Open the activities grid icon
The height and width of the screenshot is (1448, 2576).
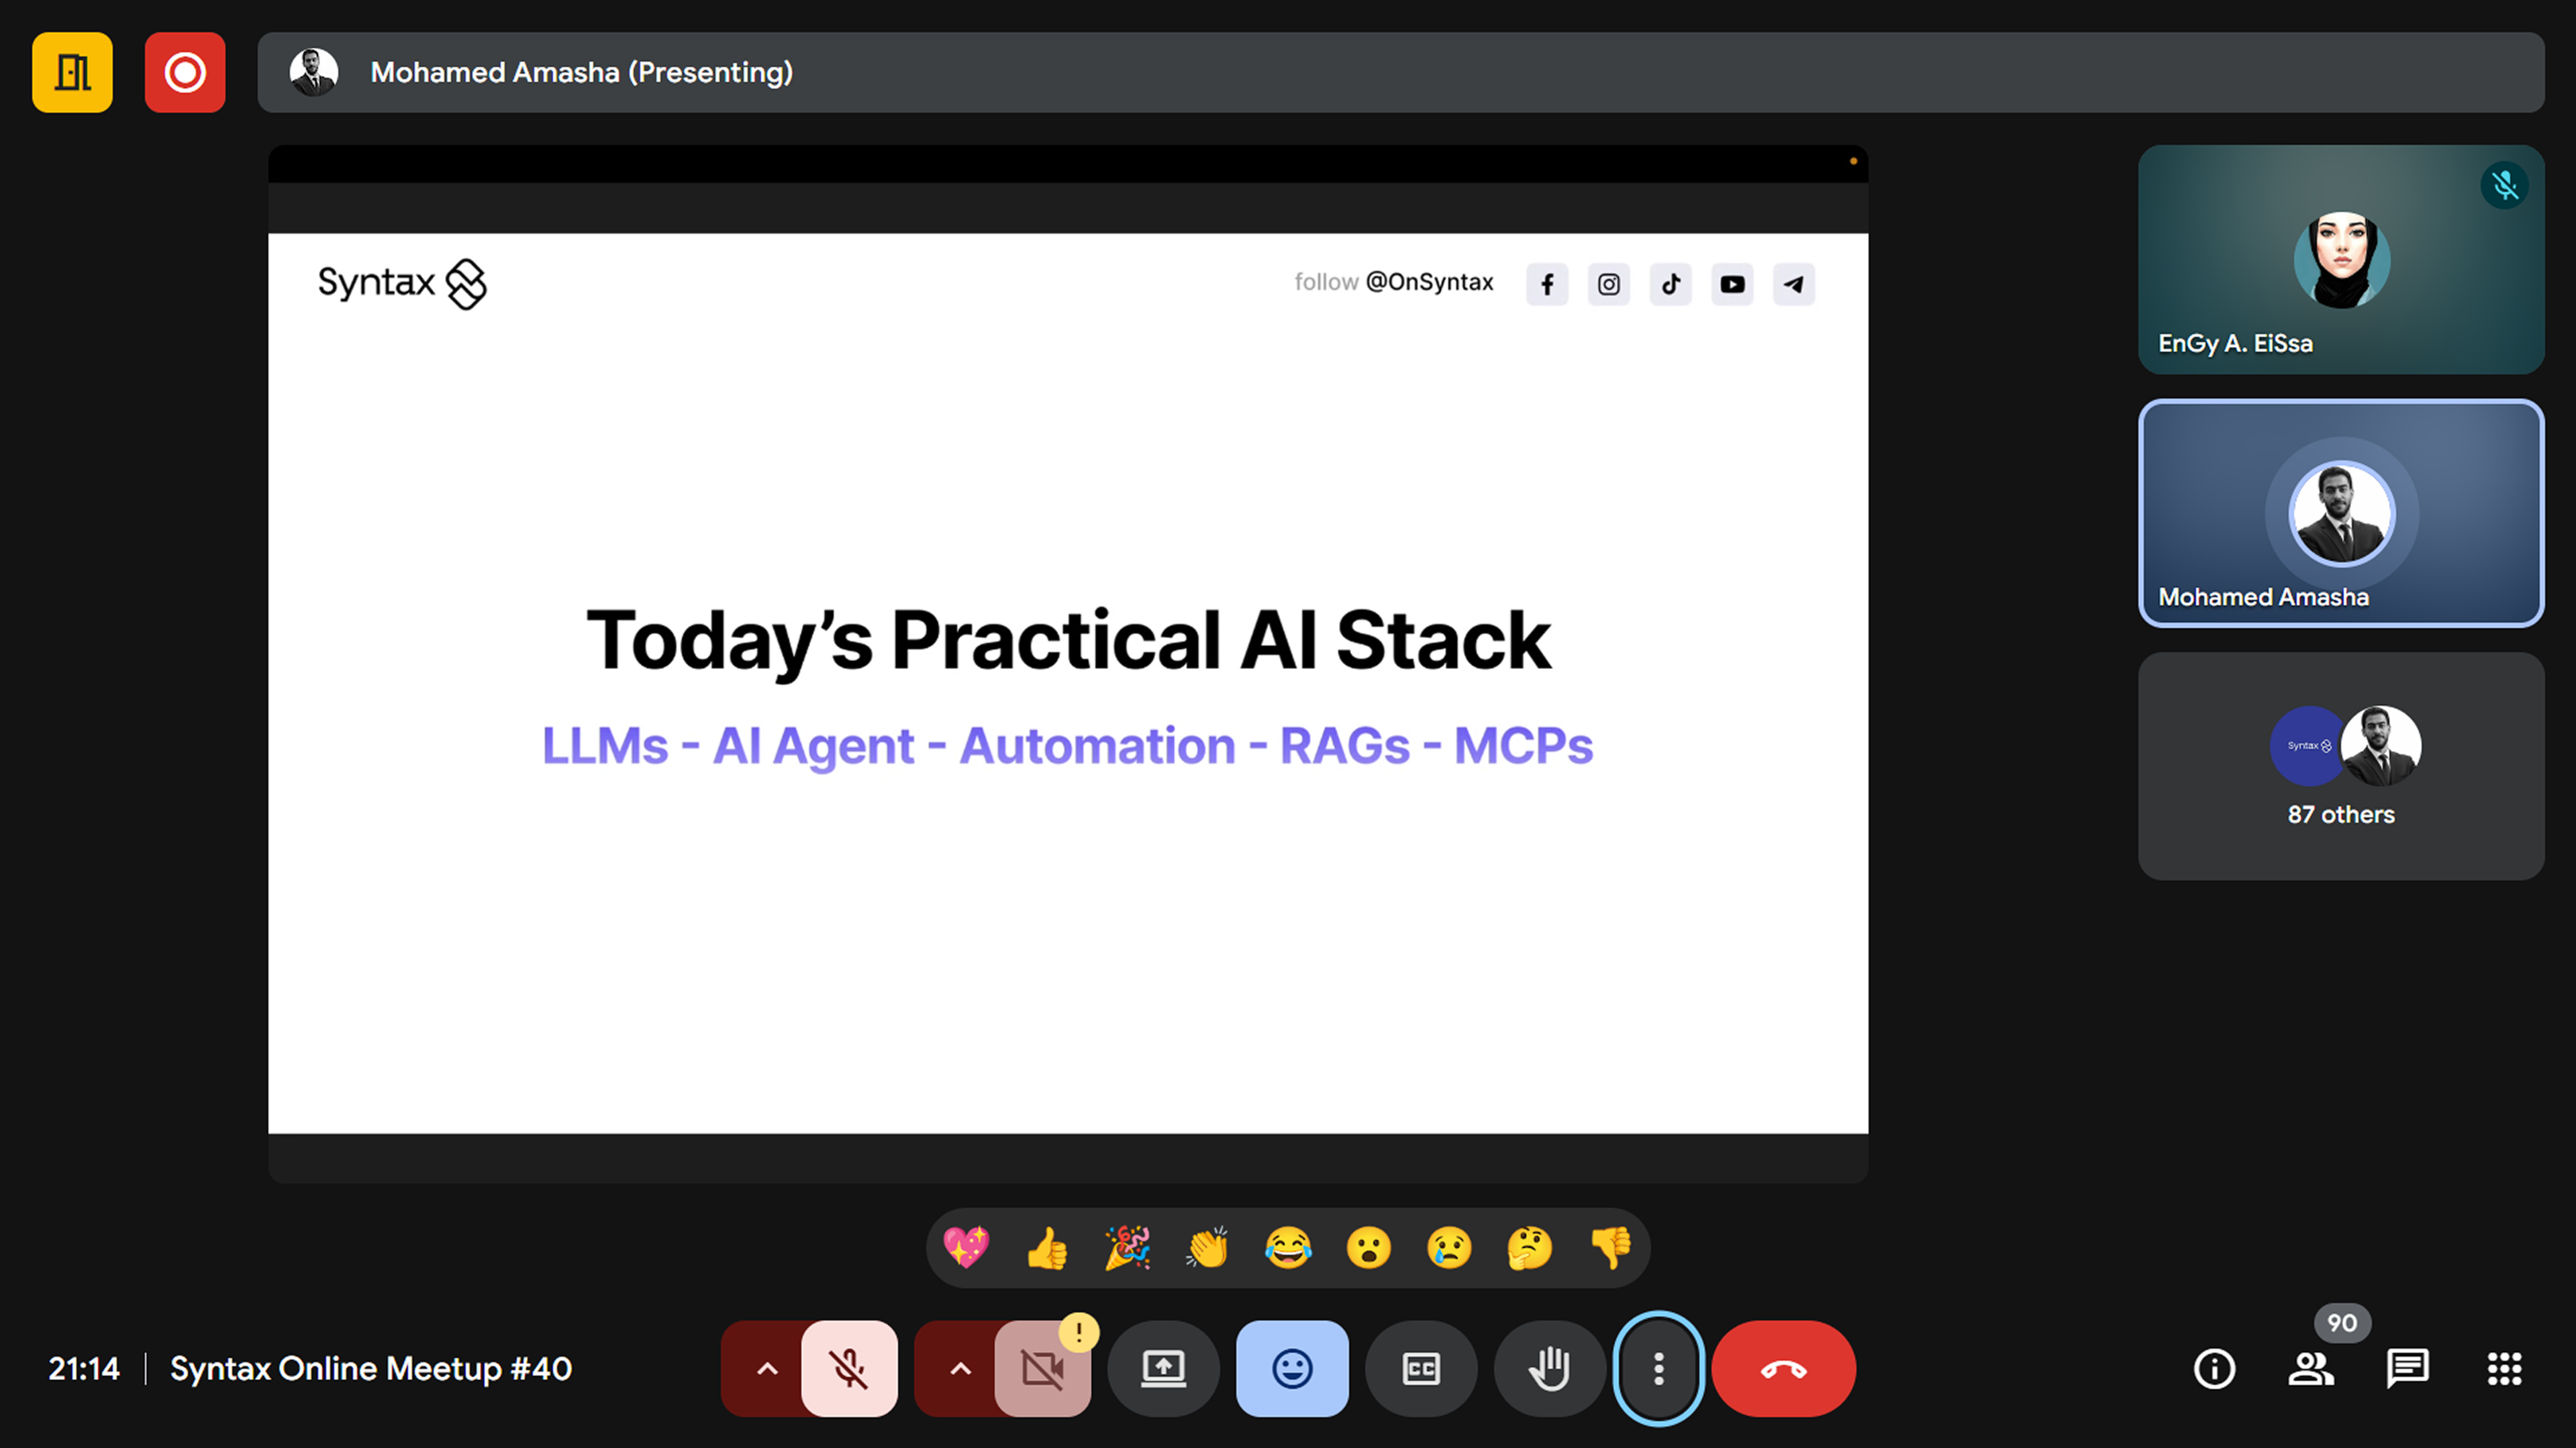point(2504,1368)
